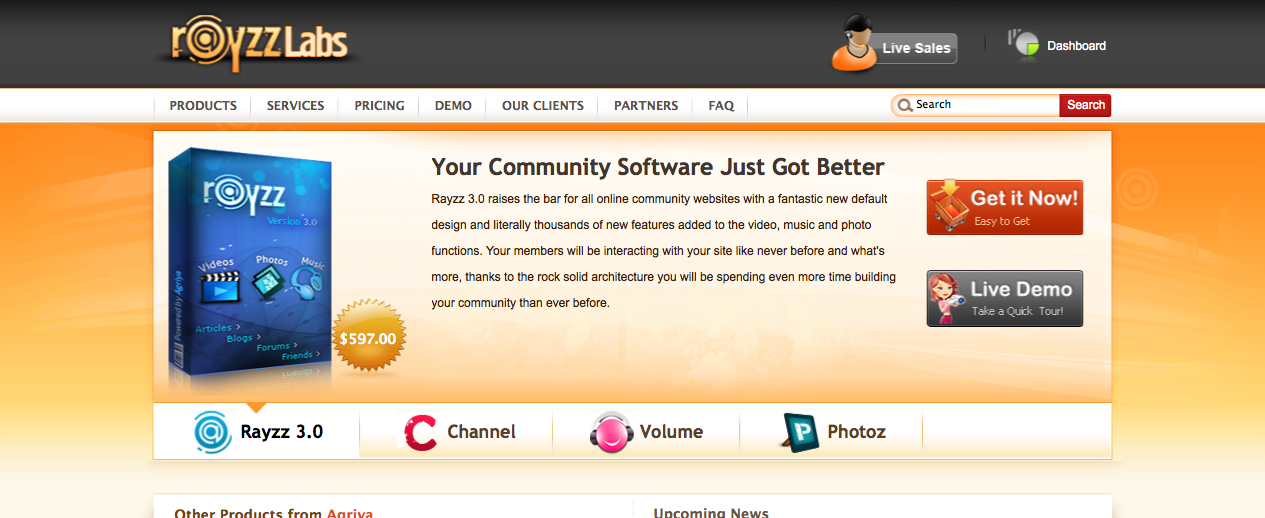Viewport: 1265px width, 518px height.
Task: Switch to the Channel tab label
Action: click(x=482, y=432)
